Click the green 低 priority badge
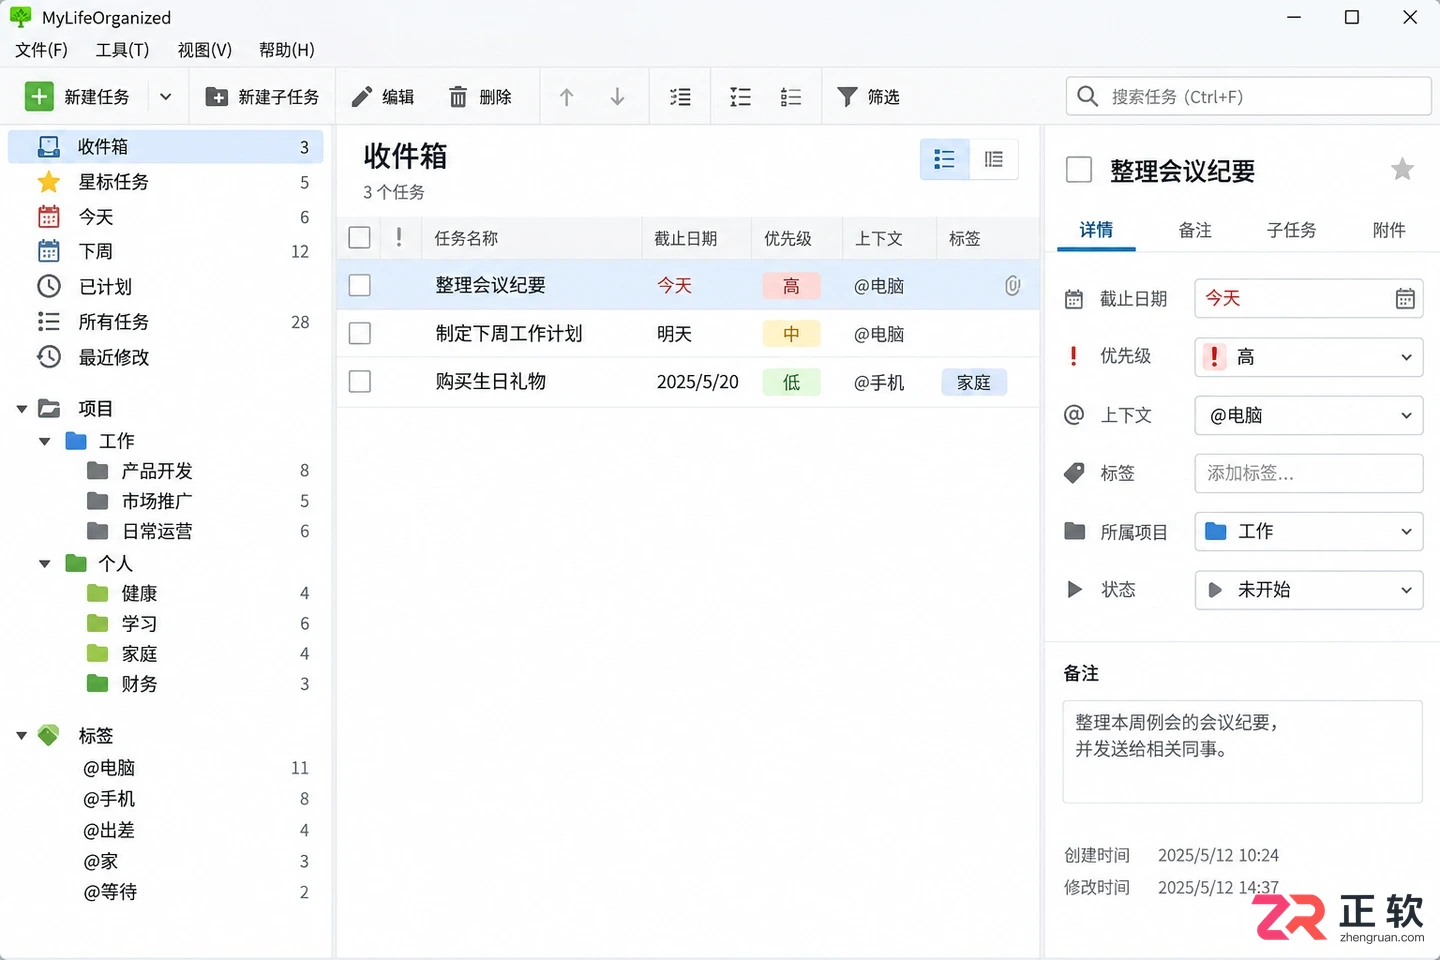 tap(791, 382)
